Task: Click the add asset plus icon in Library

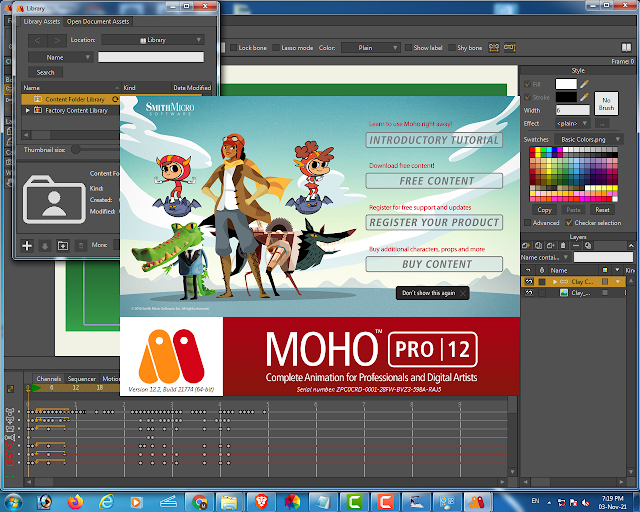Action: 27,245
